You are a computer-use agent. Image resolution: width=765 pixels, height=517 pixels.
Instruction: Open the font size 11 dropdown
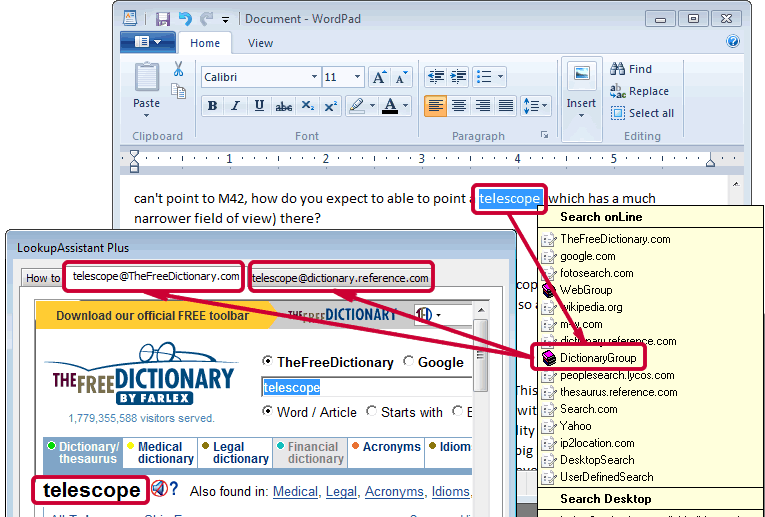358,77
